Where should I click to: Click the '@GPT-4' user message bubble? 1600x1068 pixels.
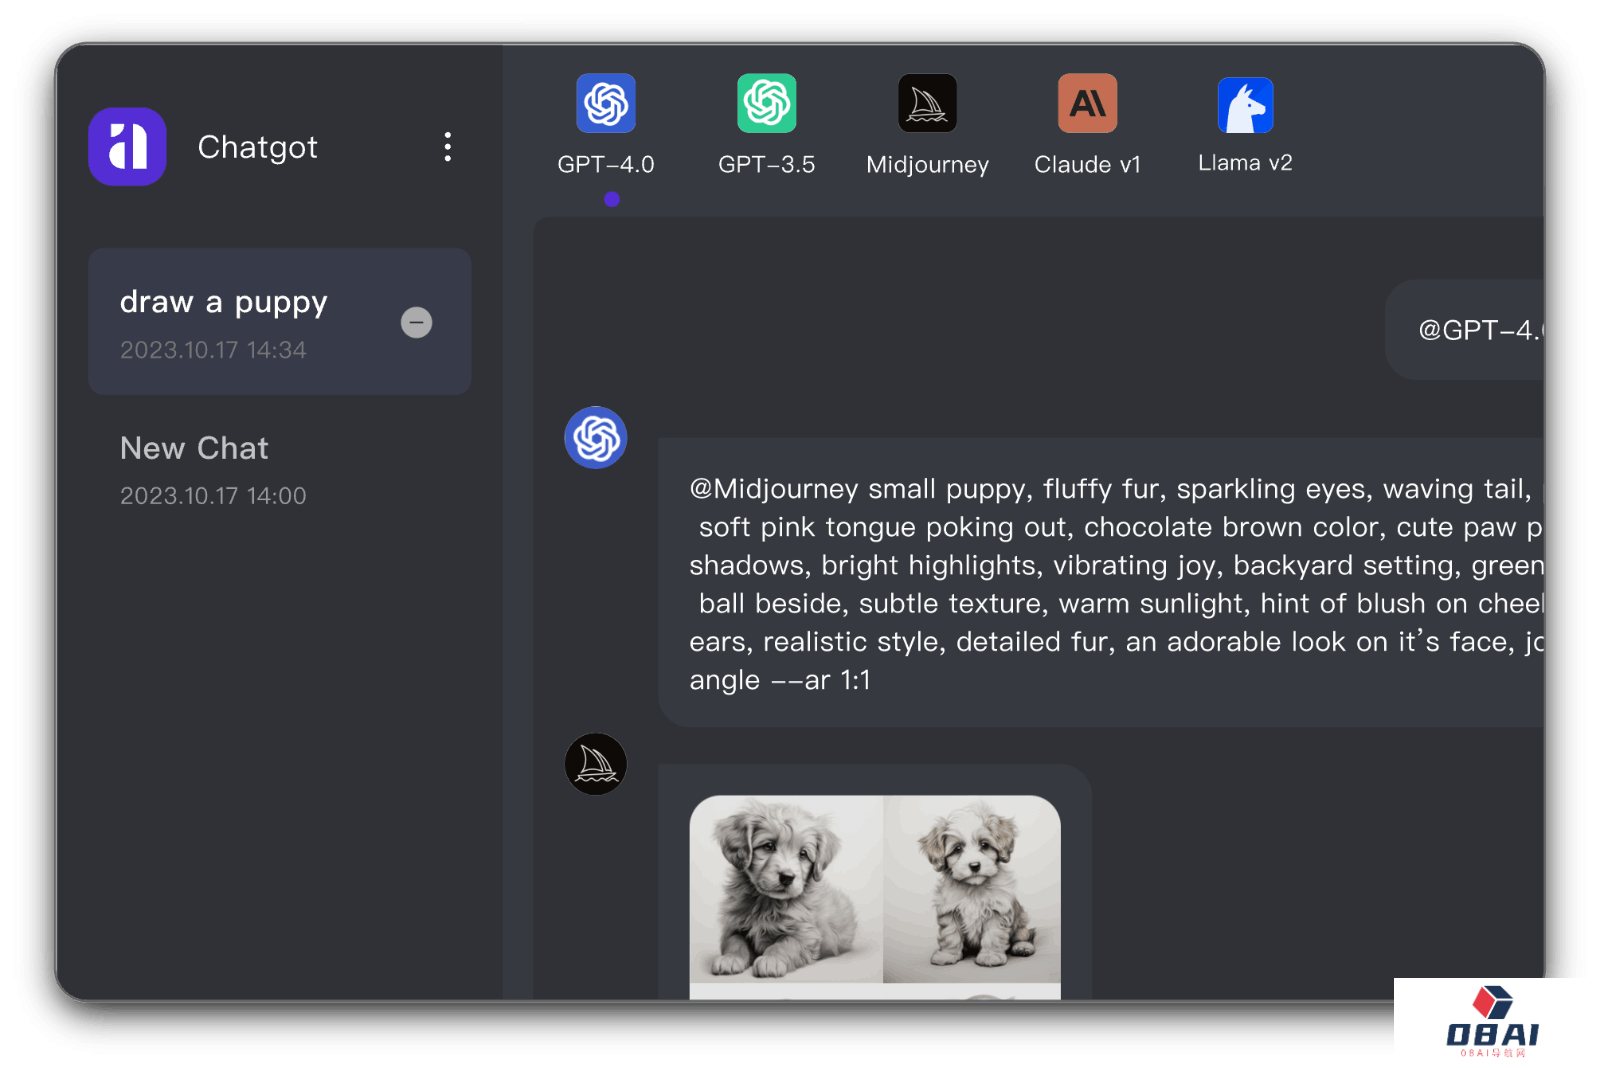pyautogui.click(x=1470, y=330)
